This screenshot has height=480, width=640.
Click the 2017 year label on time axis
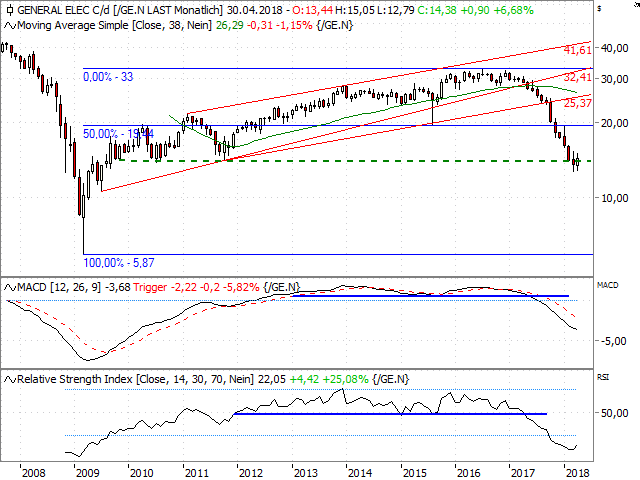(x=523, y=473)
